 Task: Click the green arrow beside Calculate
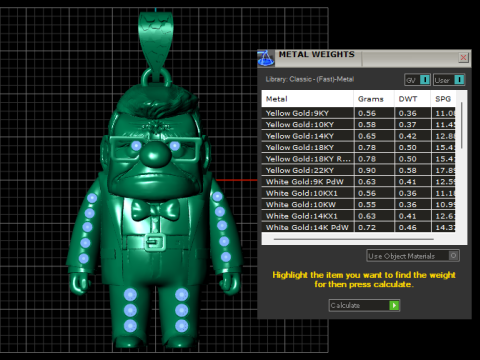coord(394,305)
